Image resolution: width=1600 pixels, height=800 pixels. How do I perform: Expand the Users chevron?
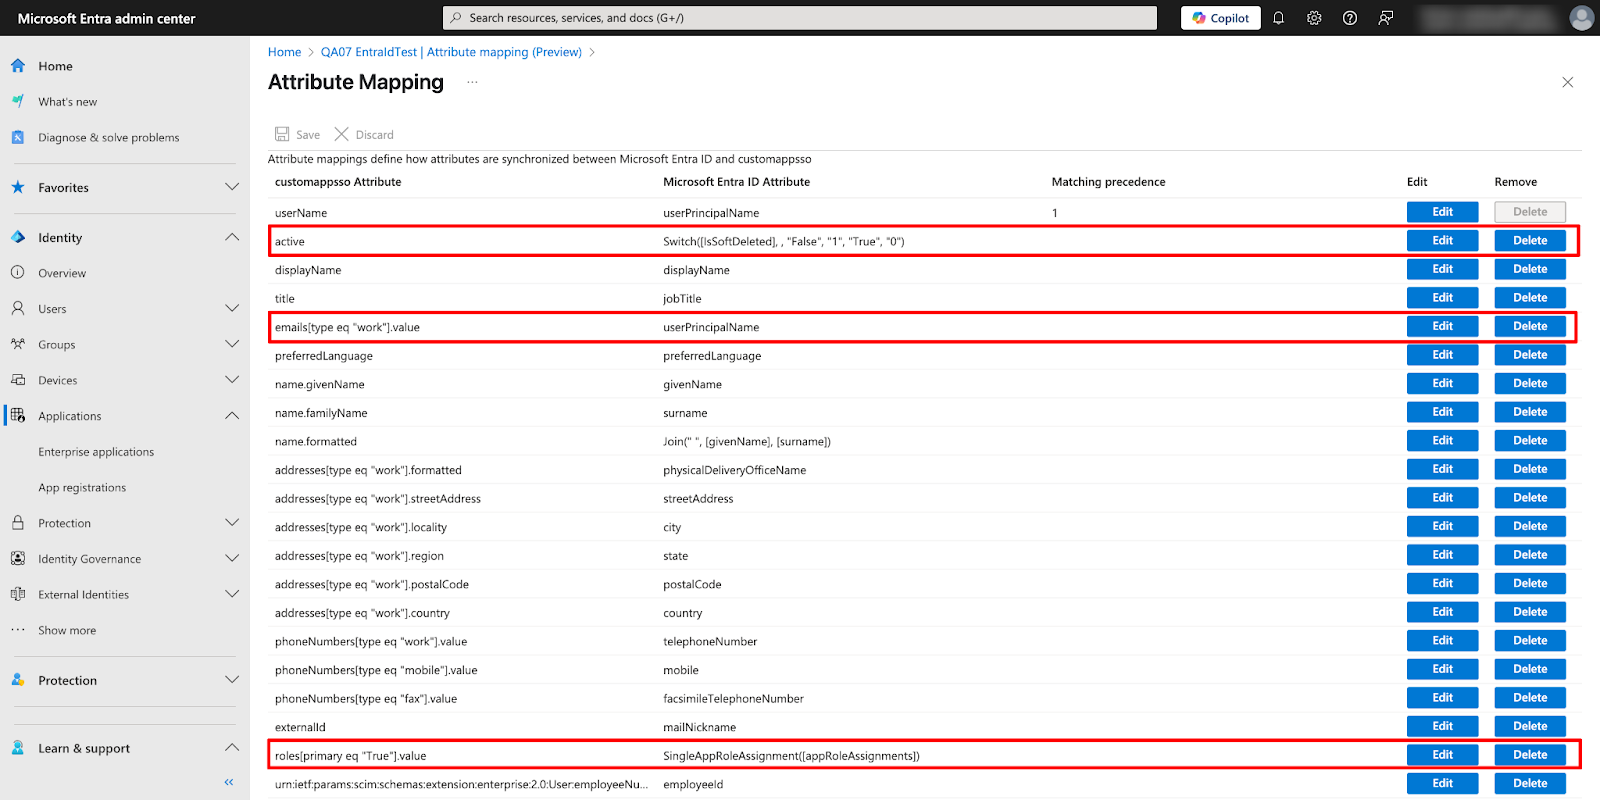click(232, 309)
